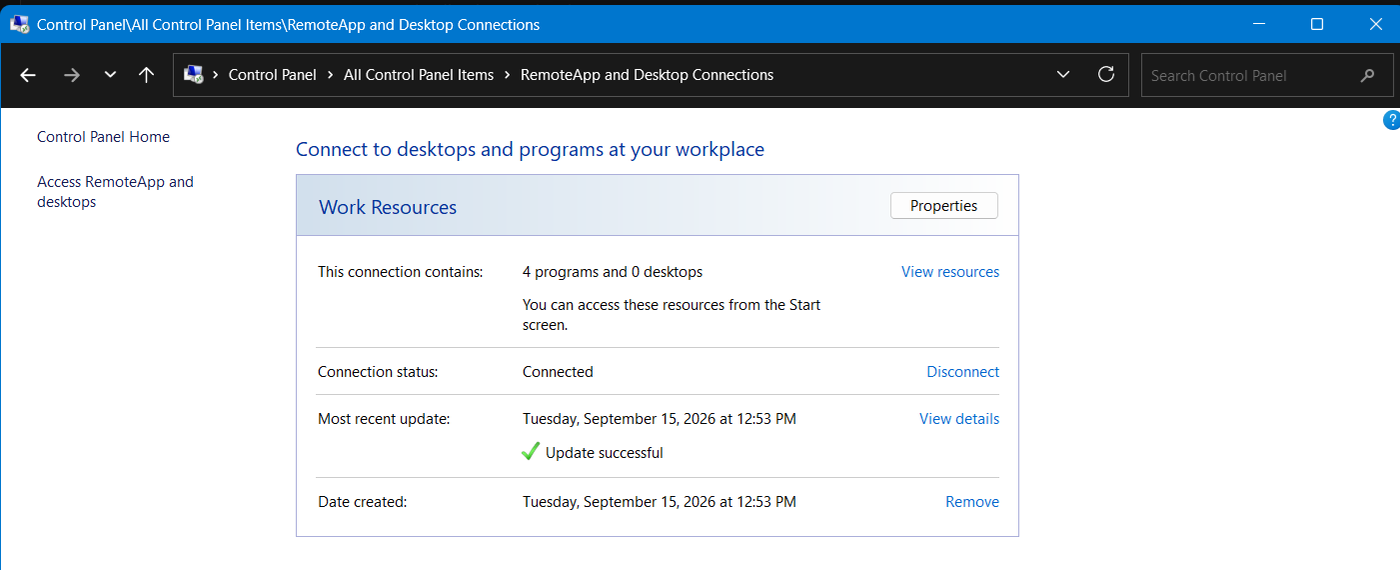Image resolution: width=1400 pixels, height=570 pixels.
Task: Click the address bar Control Panel icon
Action: point(194,75)
